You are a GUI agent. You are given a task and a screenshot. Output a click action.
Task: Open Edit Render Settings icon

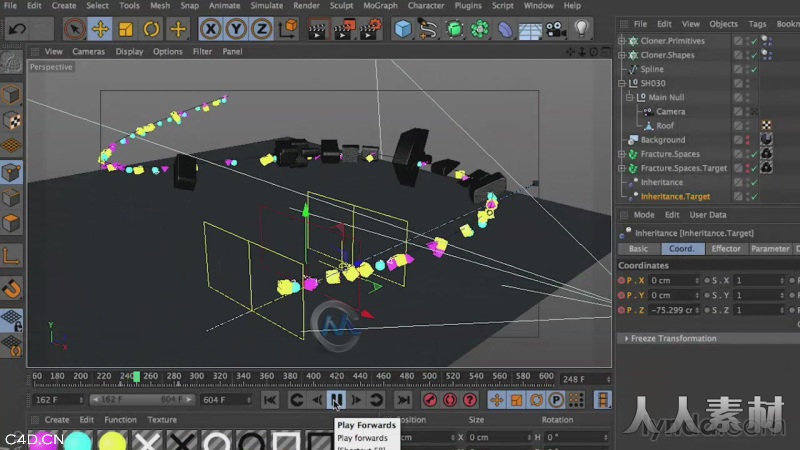click(370, 29)
